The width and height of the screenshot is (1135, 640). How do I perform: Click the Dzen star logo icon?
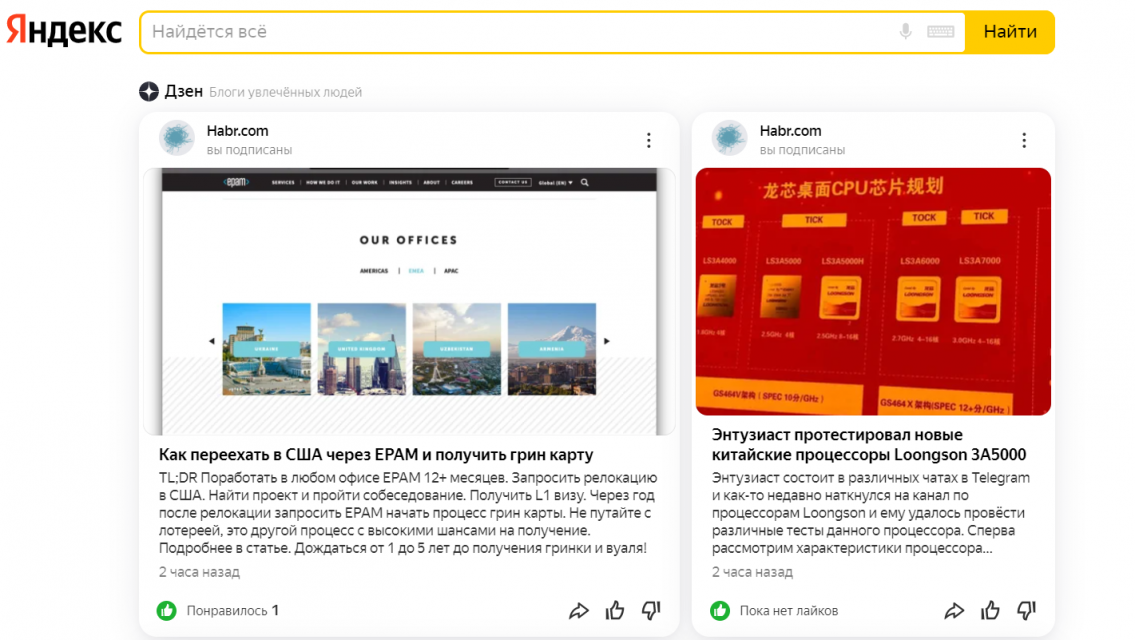[x=149, y=92]
